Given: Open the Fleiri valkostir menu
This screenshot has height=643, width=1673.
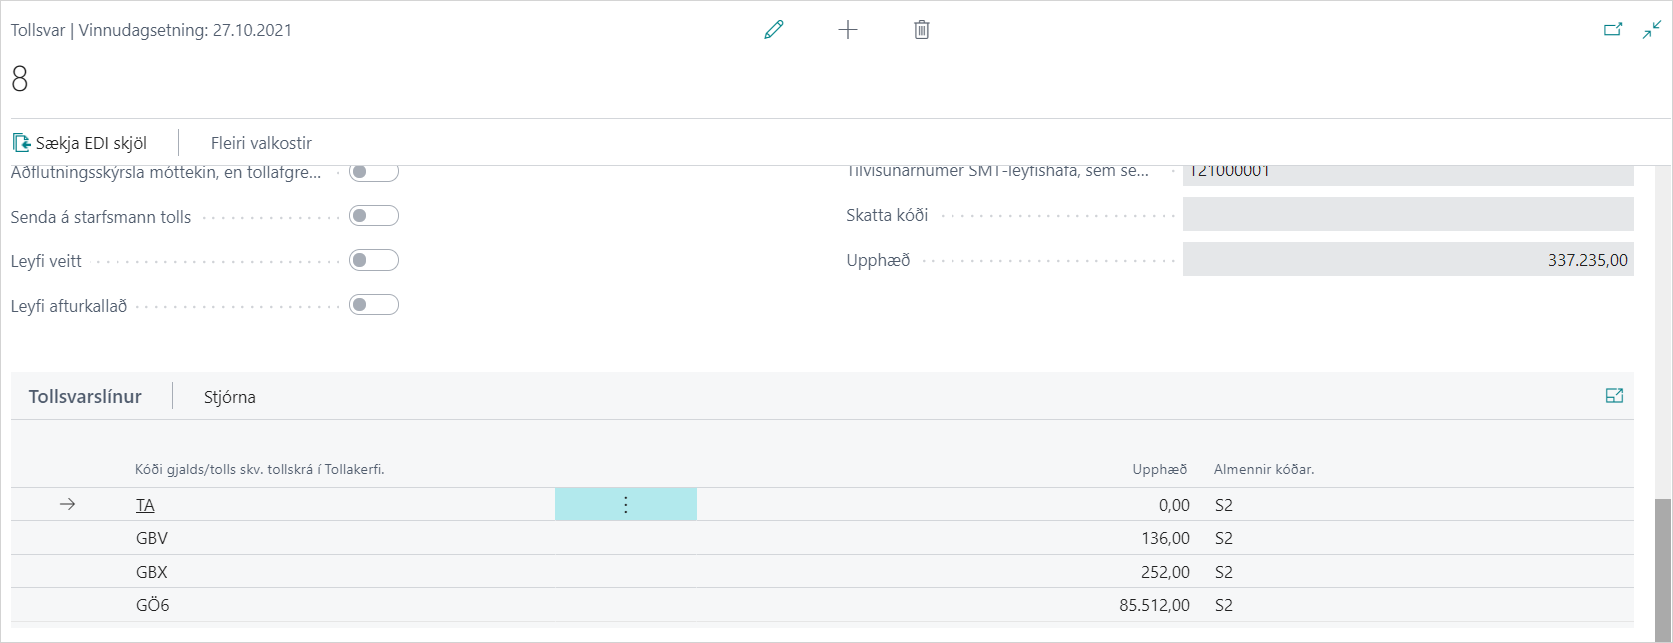Looking at the screenshot, I should tap(261, 143).
